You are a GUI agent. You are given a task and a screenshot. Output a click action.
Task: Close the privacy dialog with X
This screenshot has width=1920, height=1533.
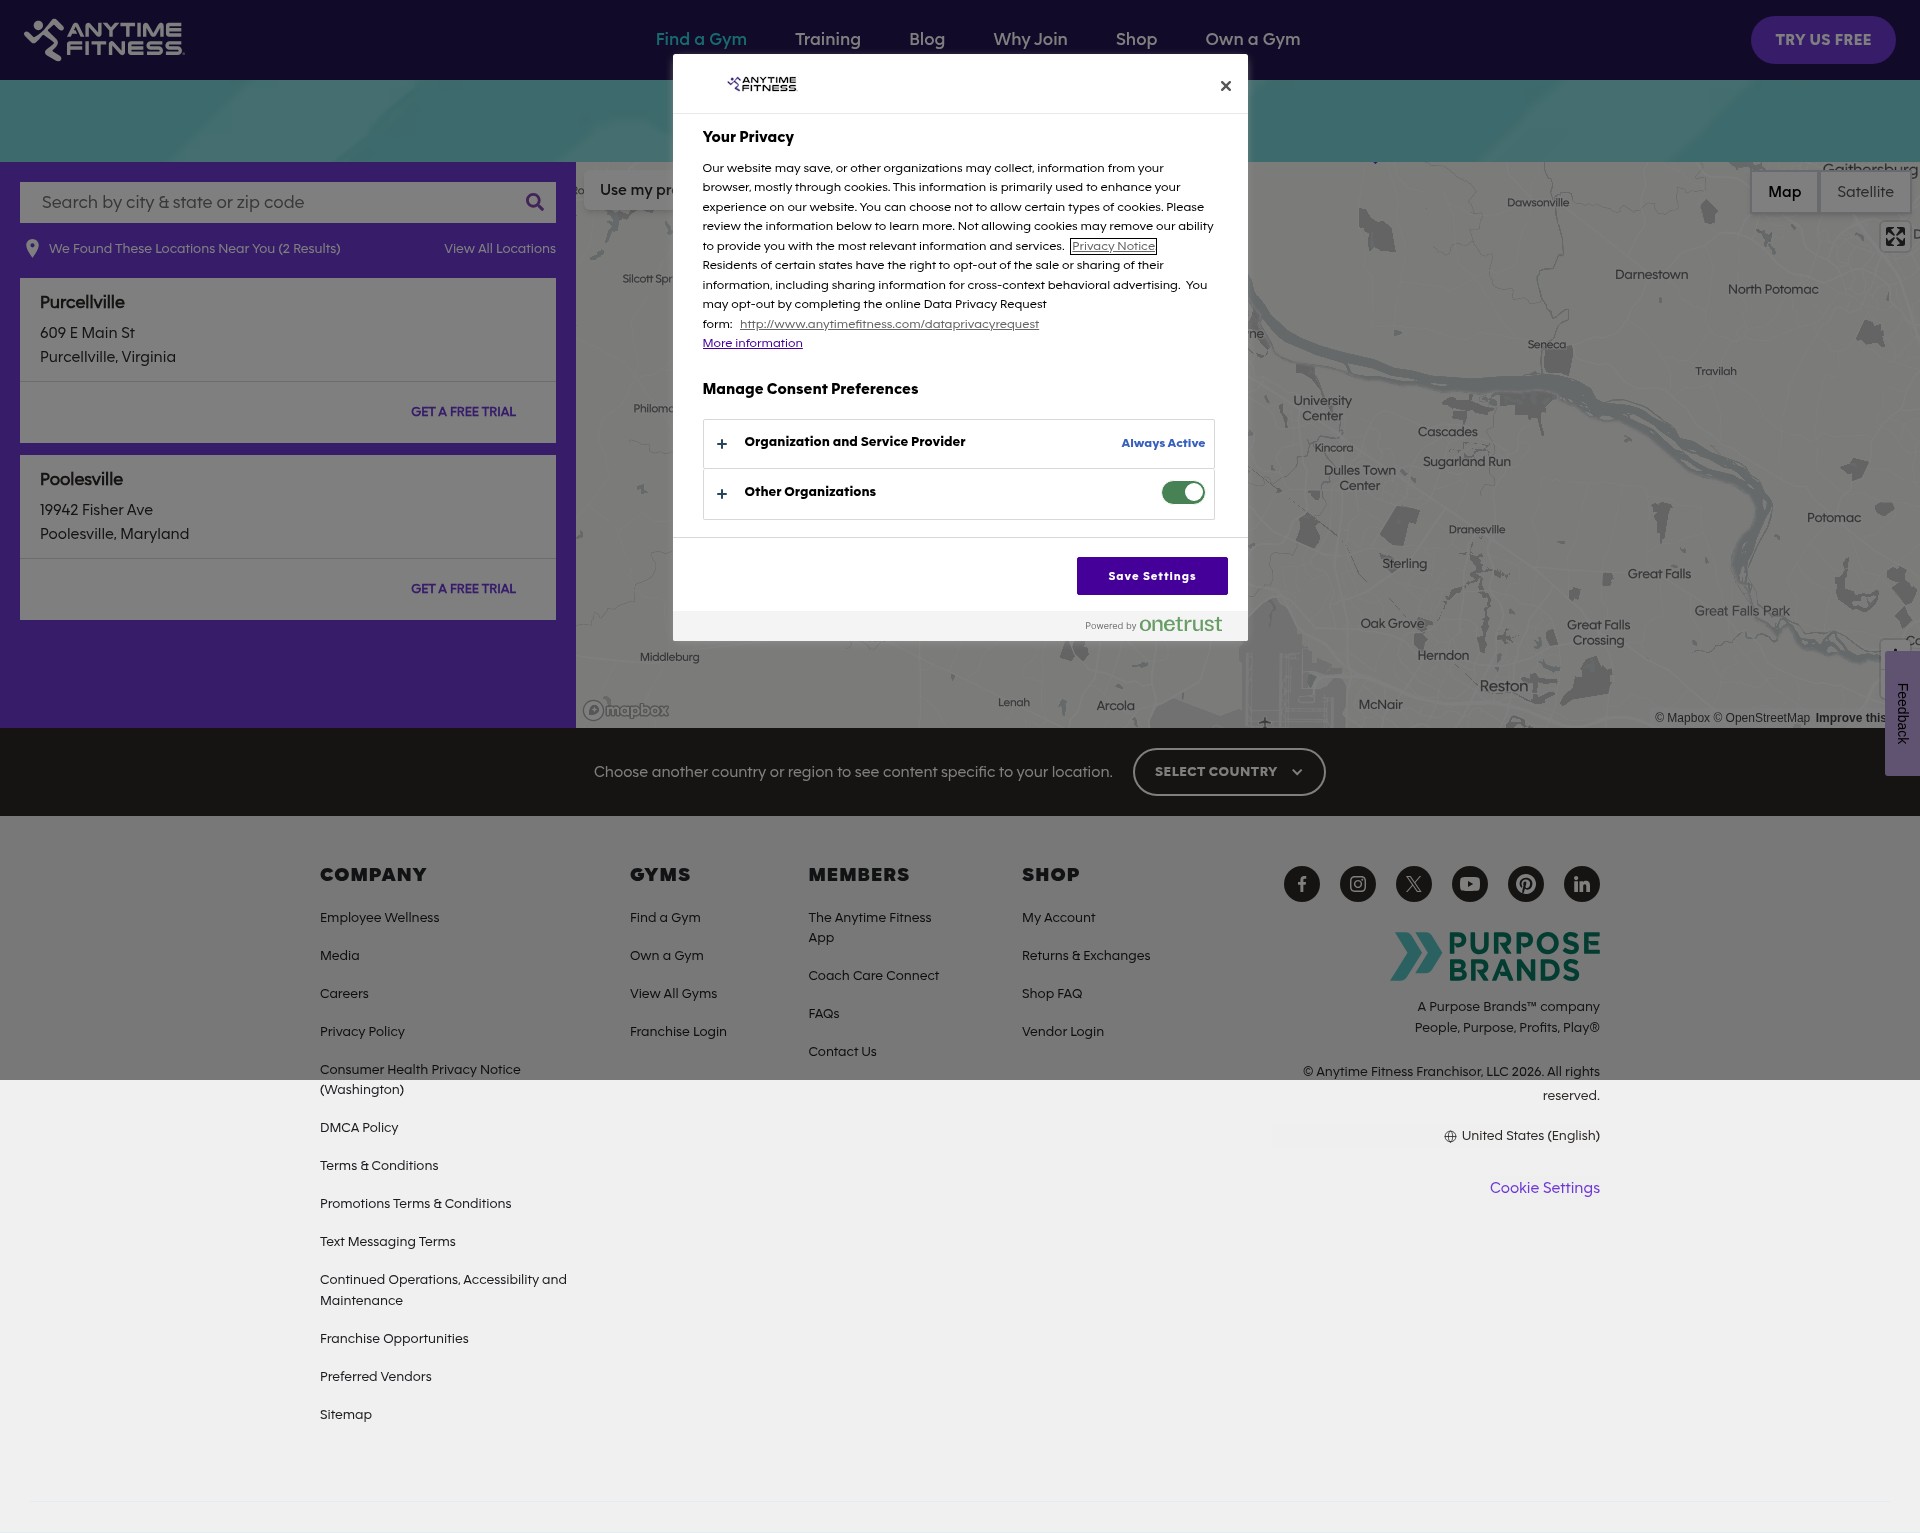[1226, 86]
